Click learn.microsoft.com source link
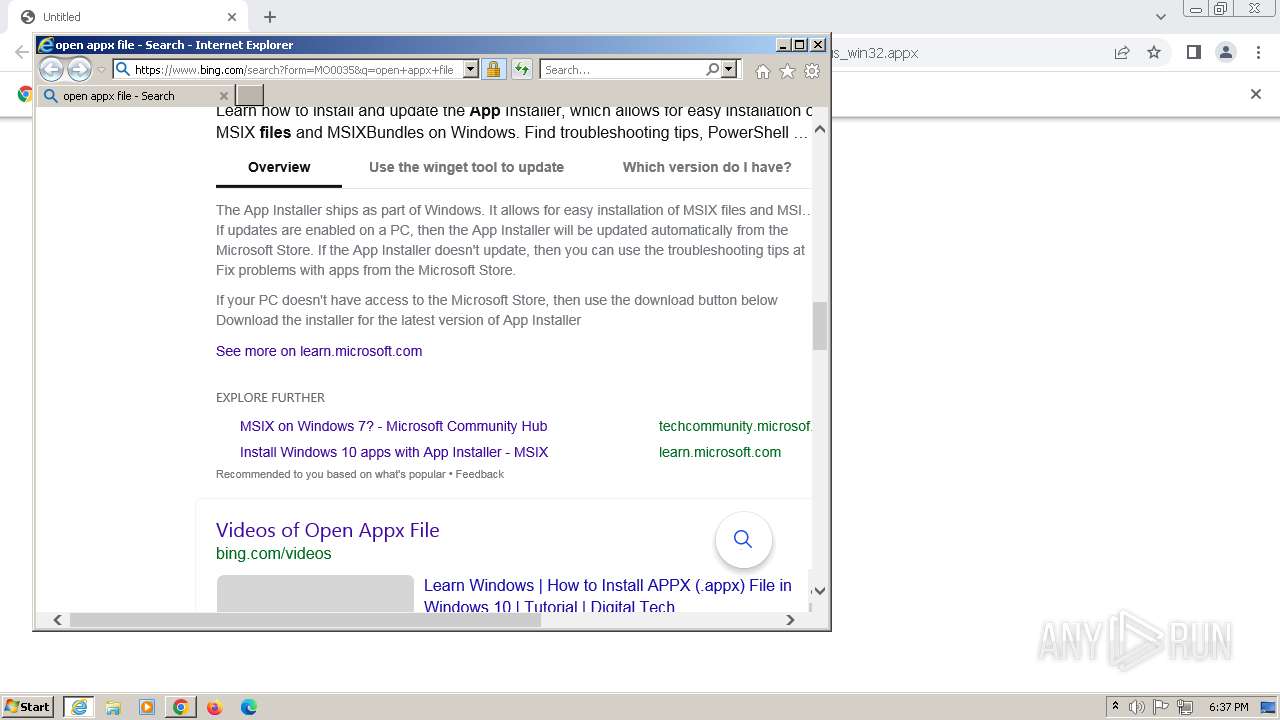Screen dimensions: 1280x720 720,452
